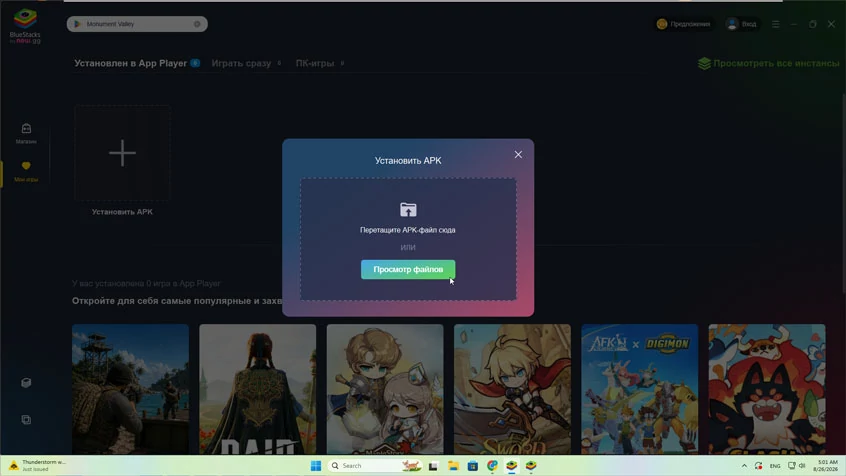The width and height of the screenshot is (846, 476).
Task: Open the multi-instance manager sidebar icon
Action: coord(26,383)
